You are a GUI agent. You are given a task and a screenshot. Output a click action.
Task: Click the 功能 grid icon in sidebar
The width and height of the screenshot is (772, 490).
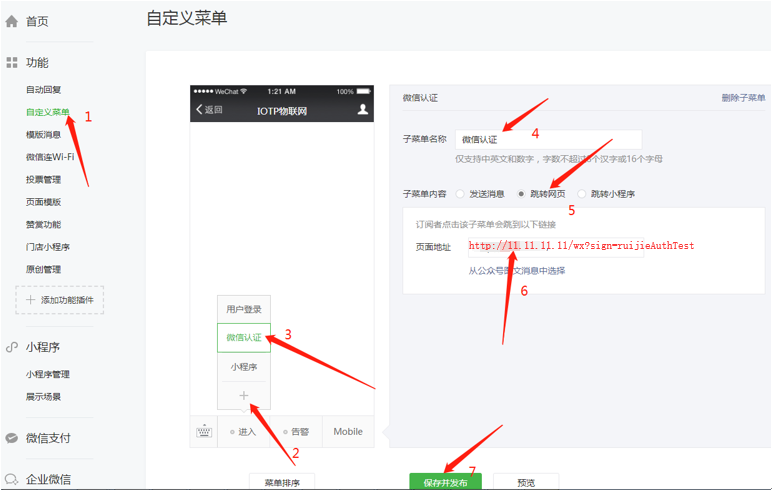click(12, 63)
